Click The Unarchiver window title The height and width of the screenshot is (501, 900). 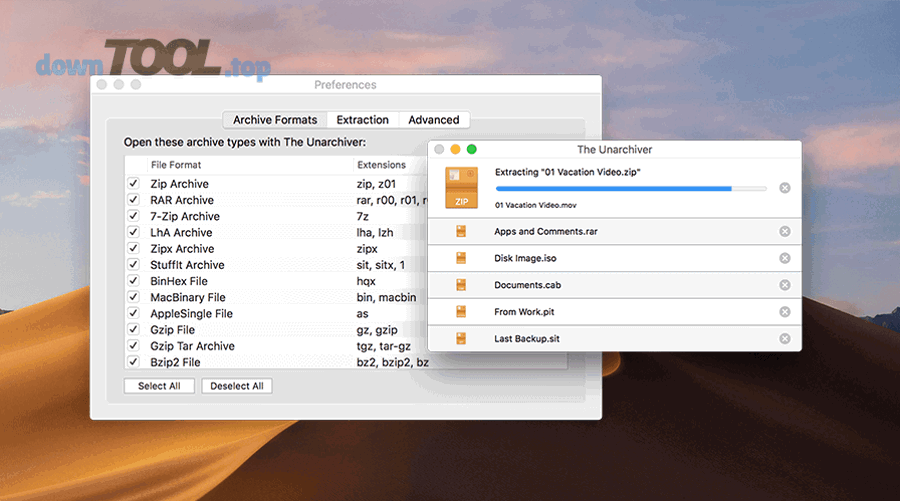pyautogui.click(x=615, y=150)
